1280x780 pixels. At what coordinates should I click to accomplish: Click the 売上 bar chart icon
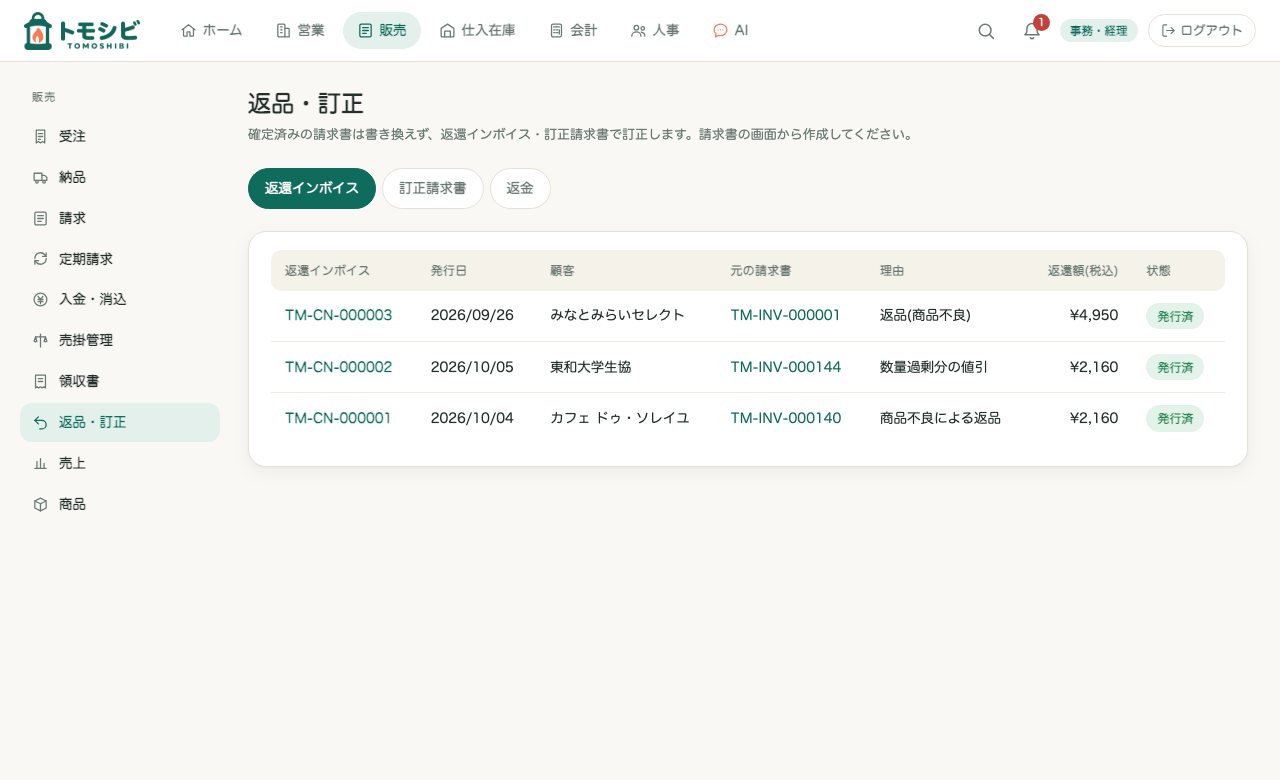40,463
